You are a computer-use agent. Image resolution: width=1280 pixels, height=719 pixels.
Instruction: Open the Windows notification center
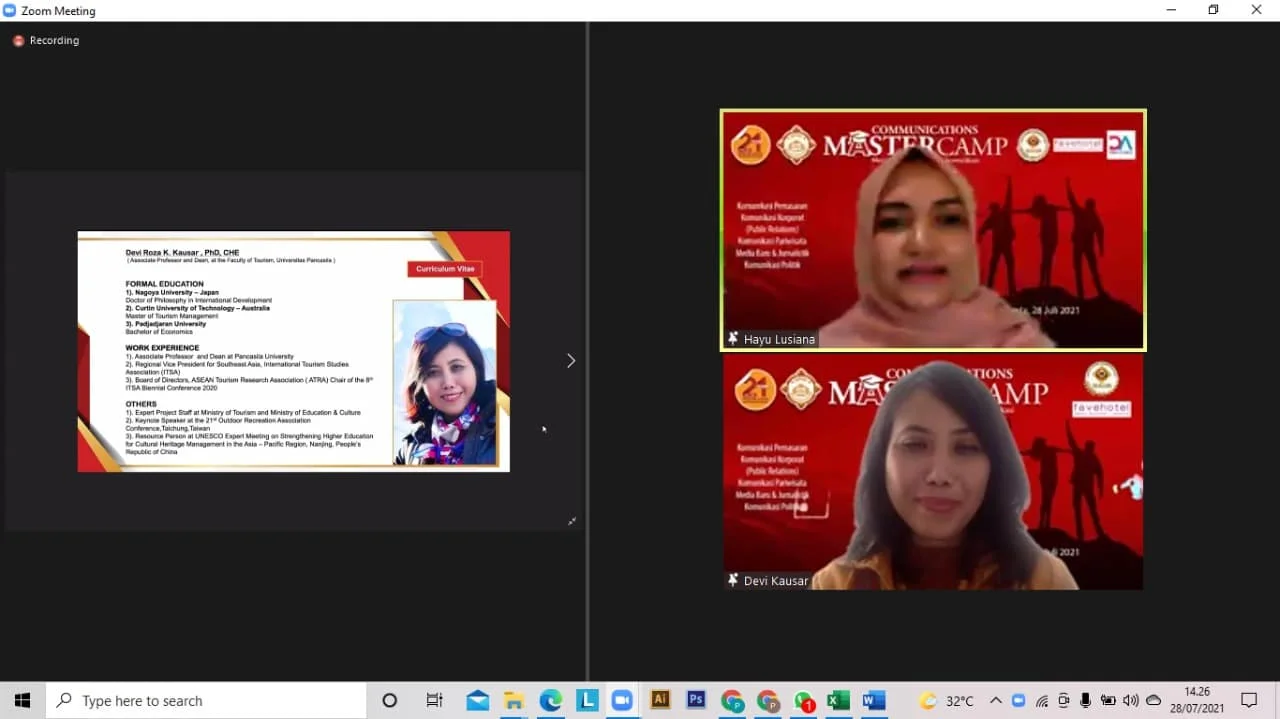coord(1249,701)
